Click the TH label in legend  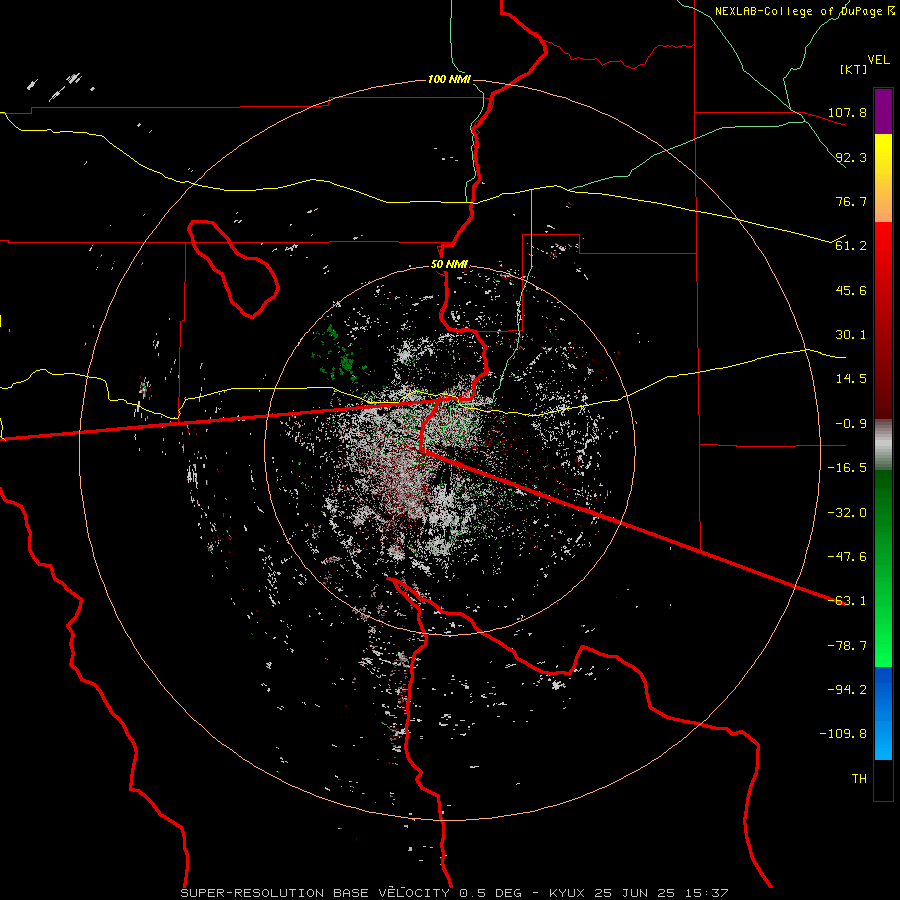pyautogui.click(x=859, y=779)
